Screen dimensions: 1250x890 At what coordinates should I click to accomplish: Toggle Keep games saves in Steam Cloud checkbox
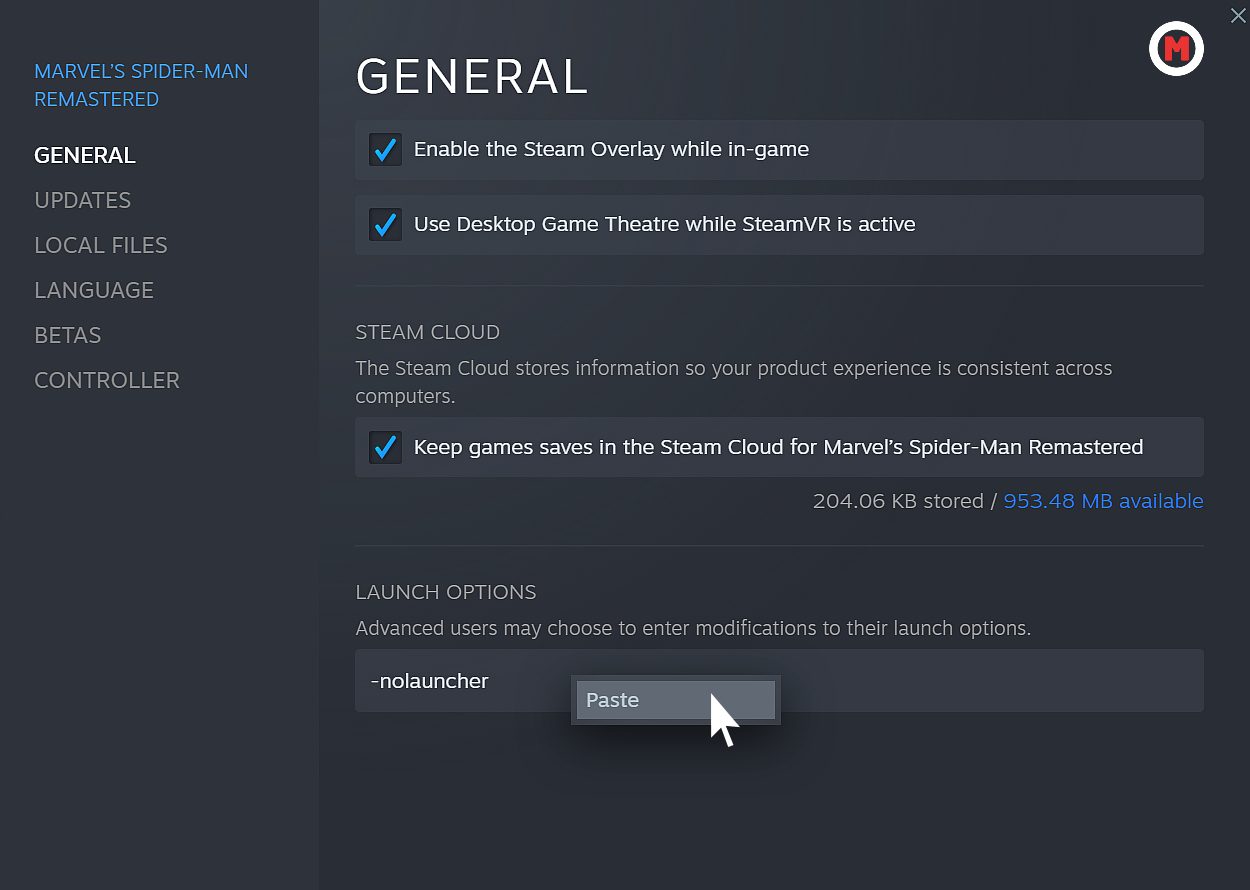385,447
